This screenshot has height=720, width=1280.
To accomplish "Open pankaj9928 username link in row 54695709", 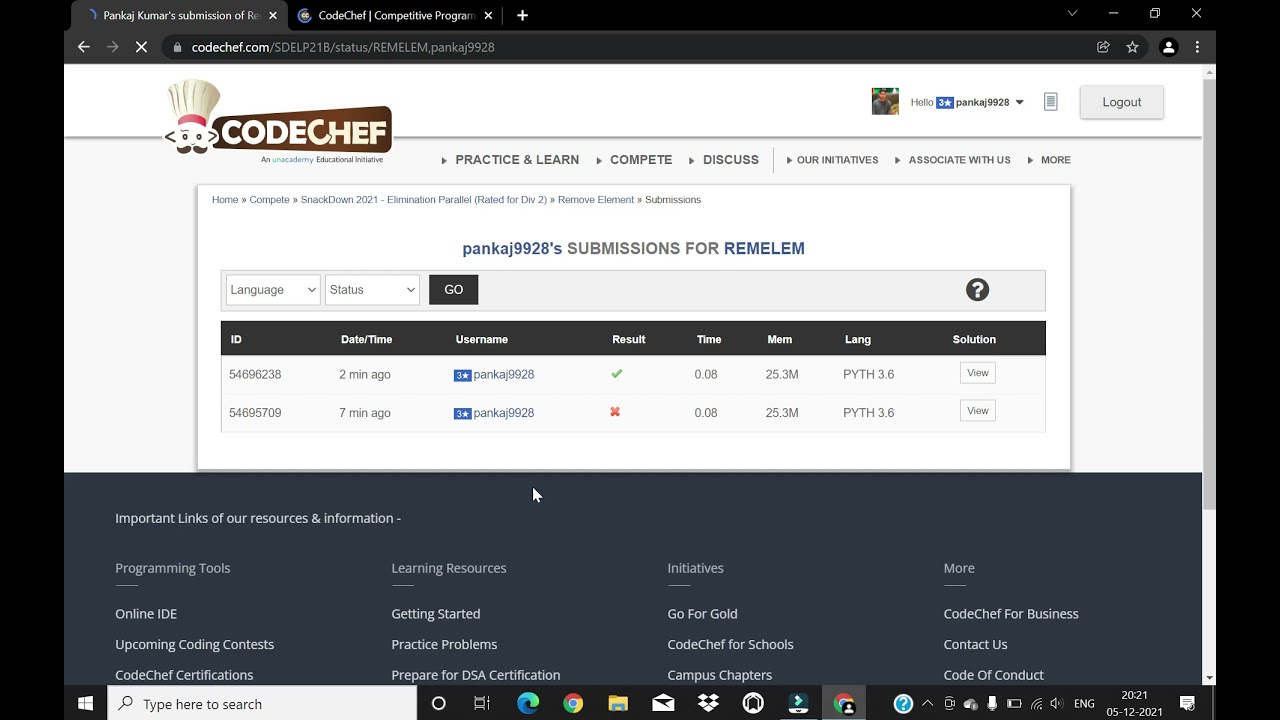I will coord(504,413).
